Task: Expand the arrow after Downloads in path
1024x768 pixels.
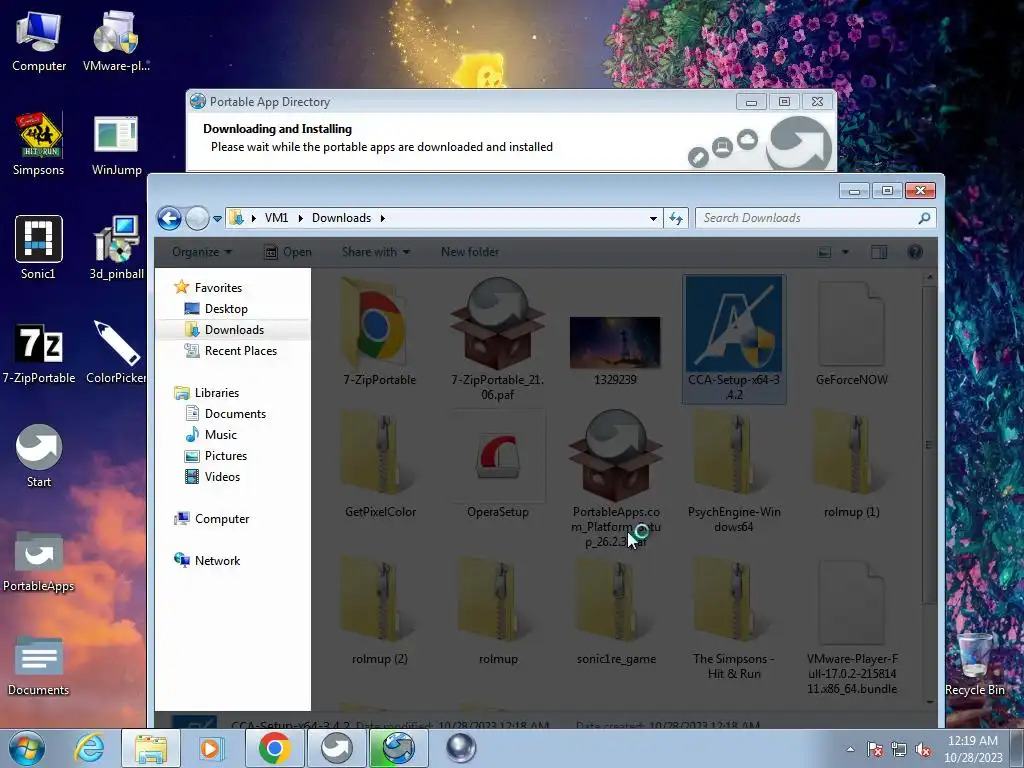Action: (x=383, y=218)
